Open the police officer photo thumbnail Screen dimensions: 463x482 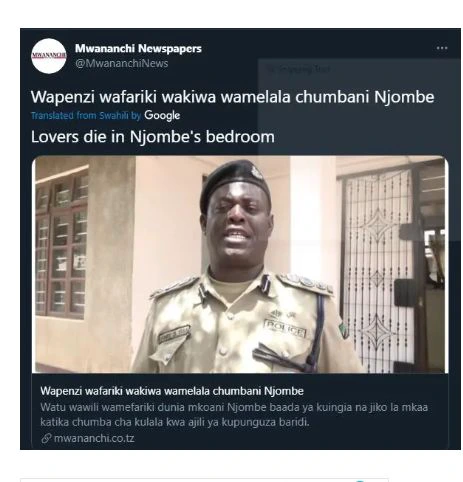240,264
